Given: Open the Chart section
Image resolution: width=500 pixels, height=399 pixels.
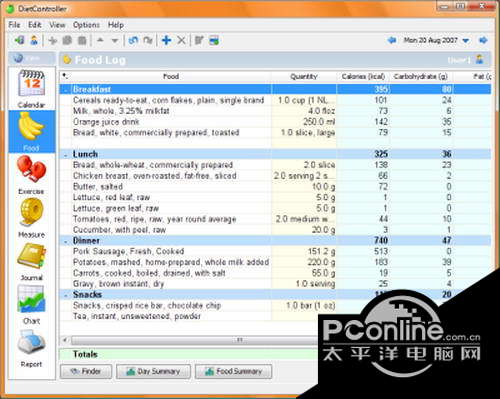Looking at the screenshot, I should pos(31,305).
